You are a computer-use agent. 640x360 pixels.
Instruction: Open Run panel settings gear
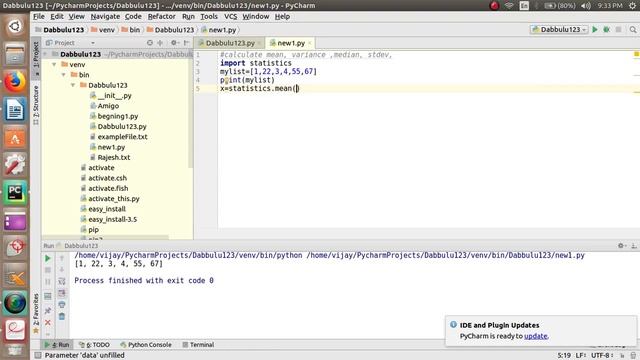621,245
